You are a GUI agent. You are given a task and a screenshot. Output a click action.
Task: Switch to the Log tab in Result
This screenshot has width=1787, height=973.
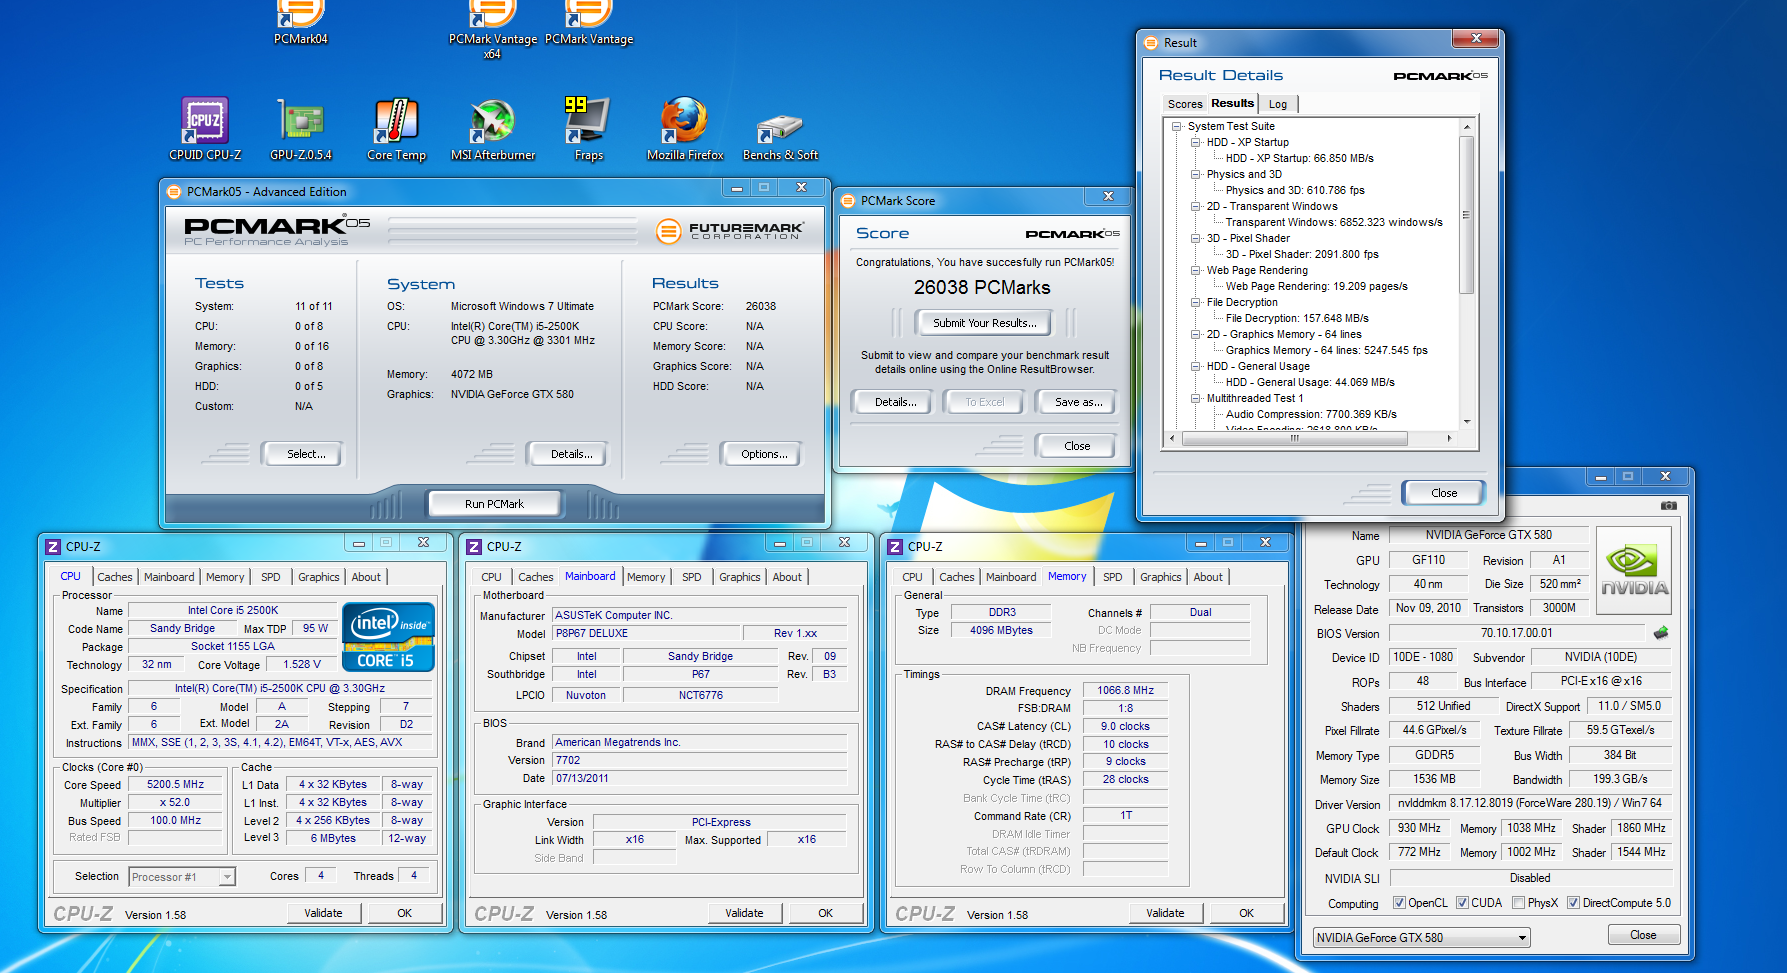pyautogui.click(x=1278, y=104)
